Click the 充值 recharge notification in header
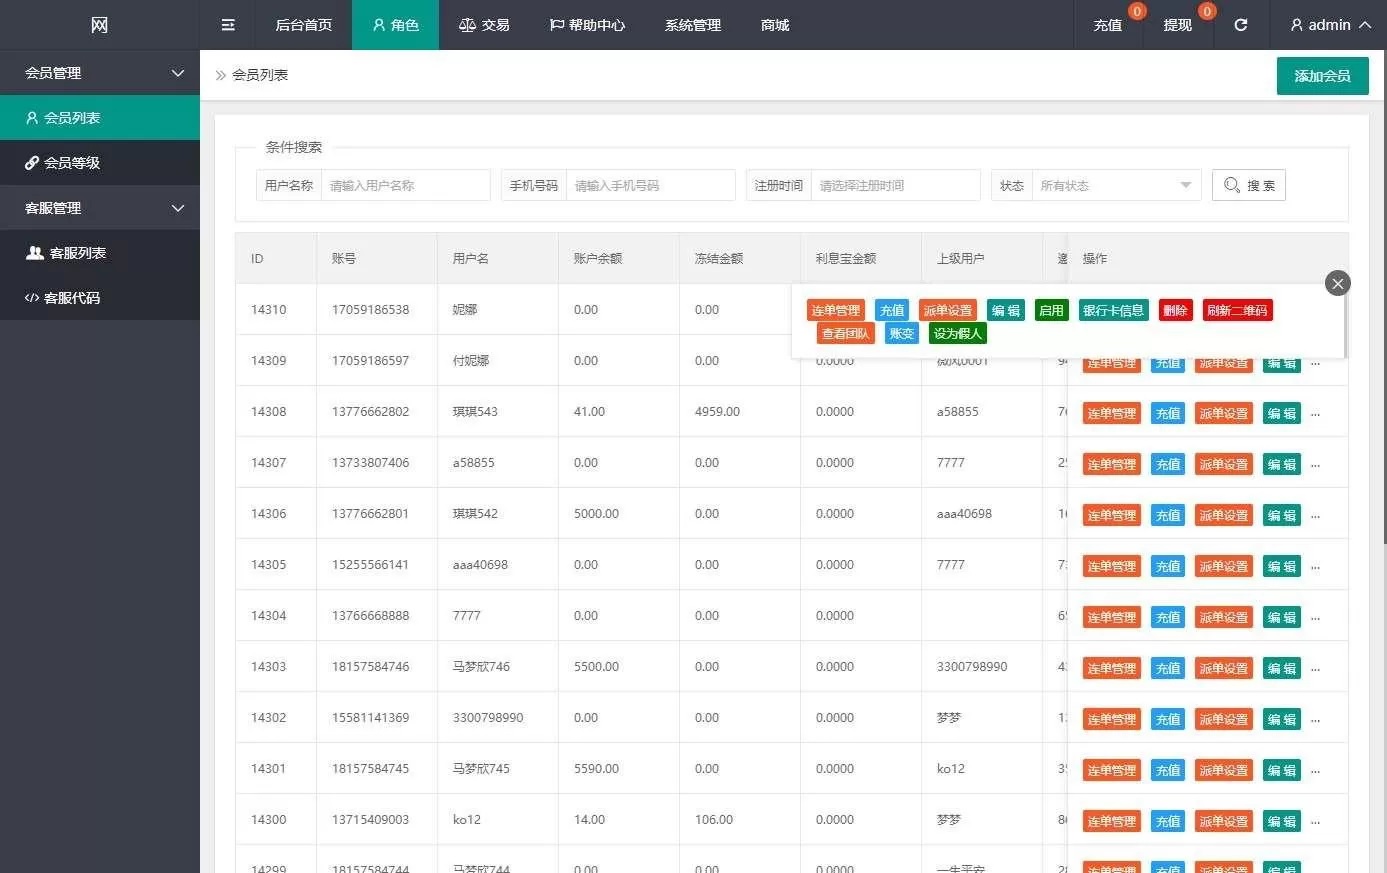The image size is (1387, 873). (1108, 25)
